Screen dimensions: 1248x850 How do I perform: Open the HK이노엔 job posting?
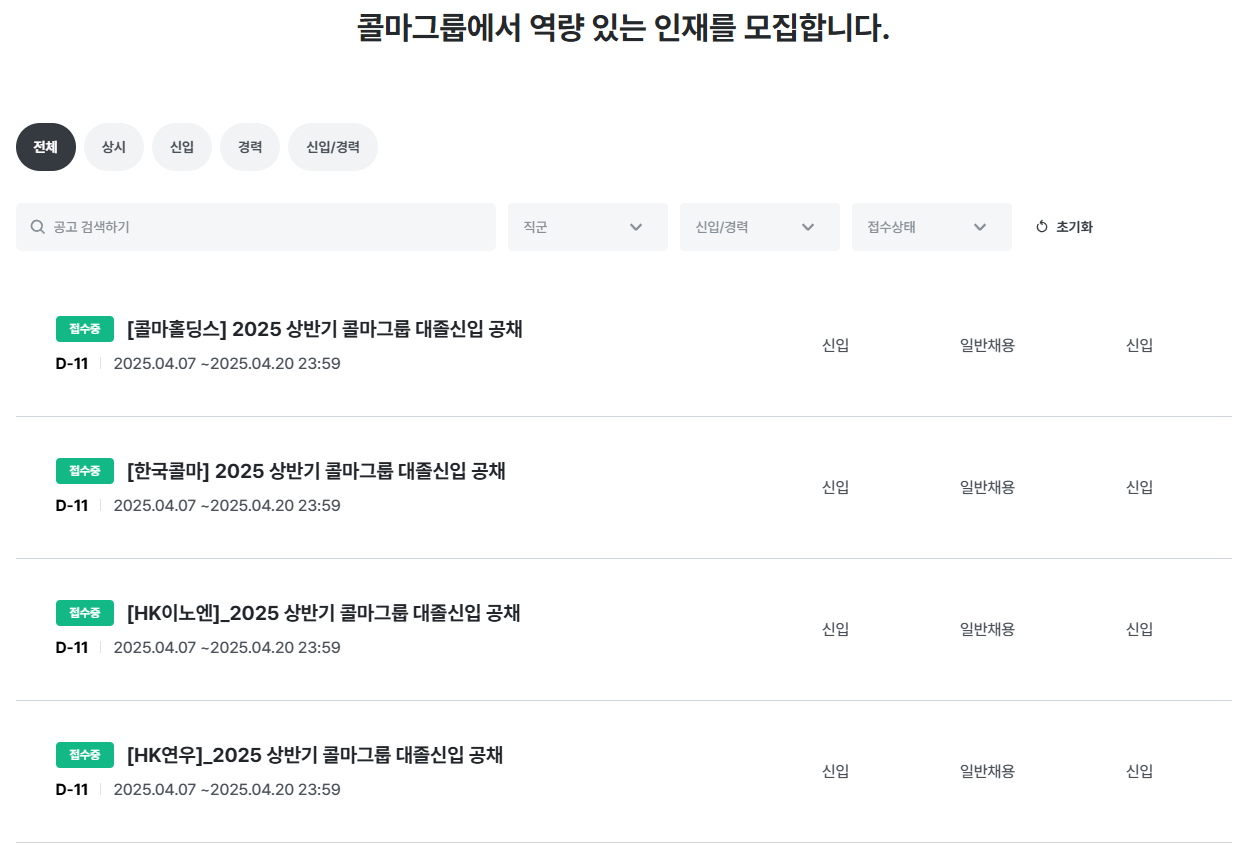point(323,613)
